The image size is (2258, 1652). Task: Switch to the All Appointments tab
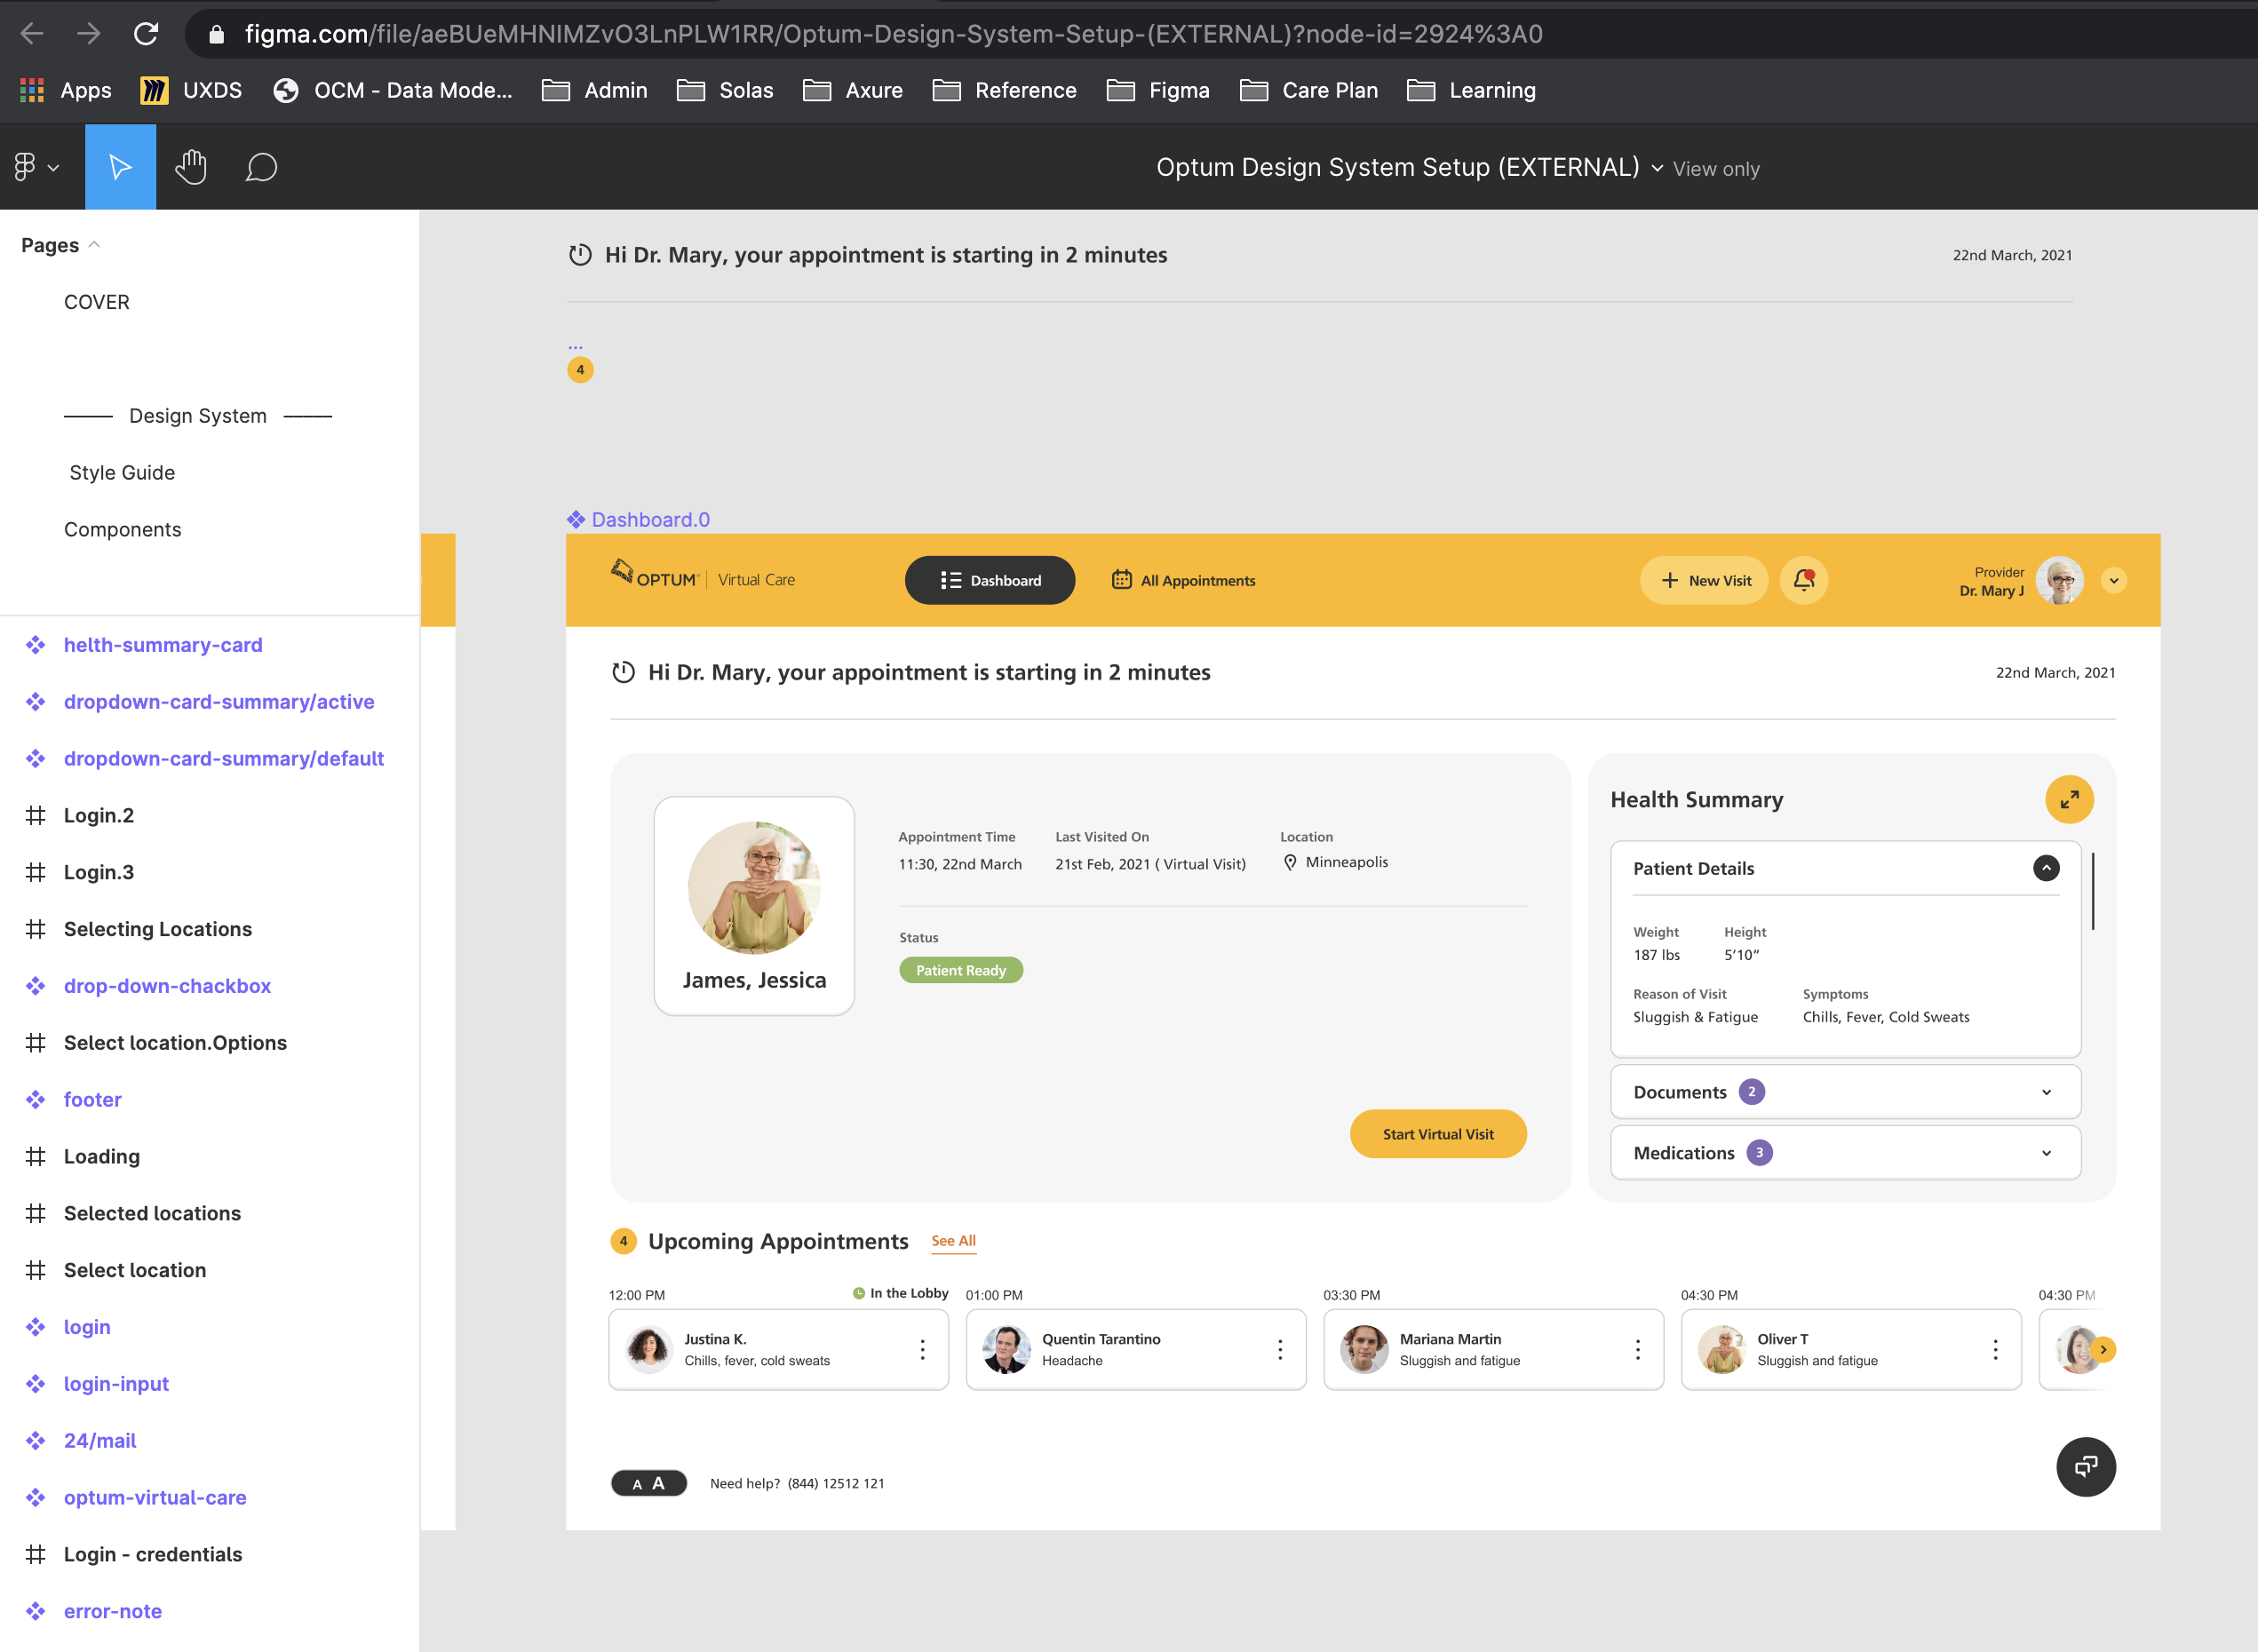(1183, 580)
